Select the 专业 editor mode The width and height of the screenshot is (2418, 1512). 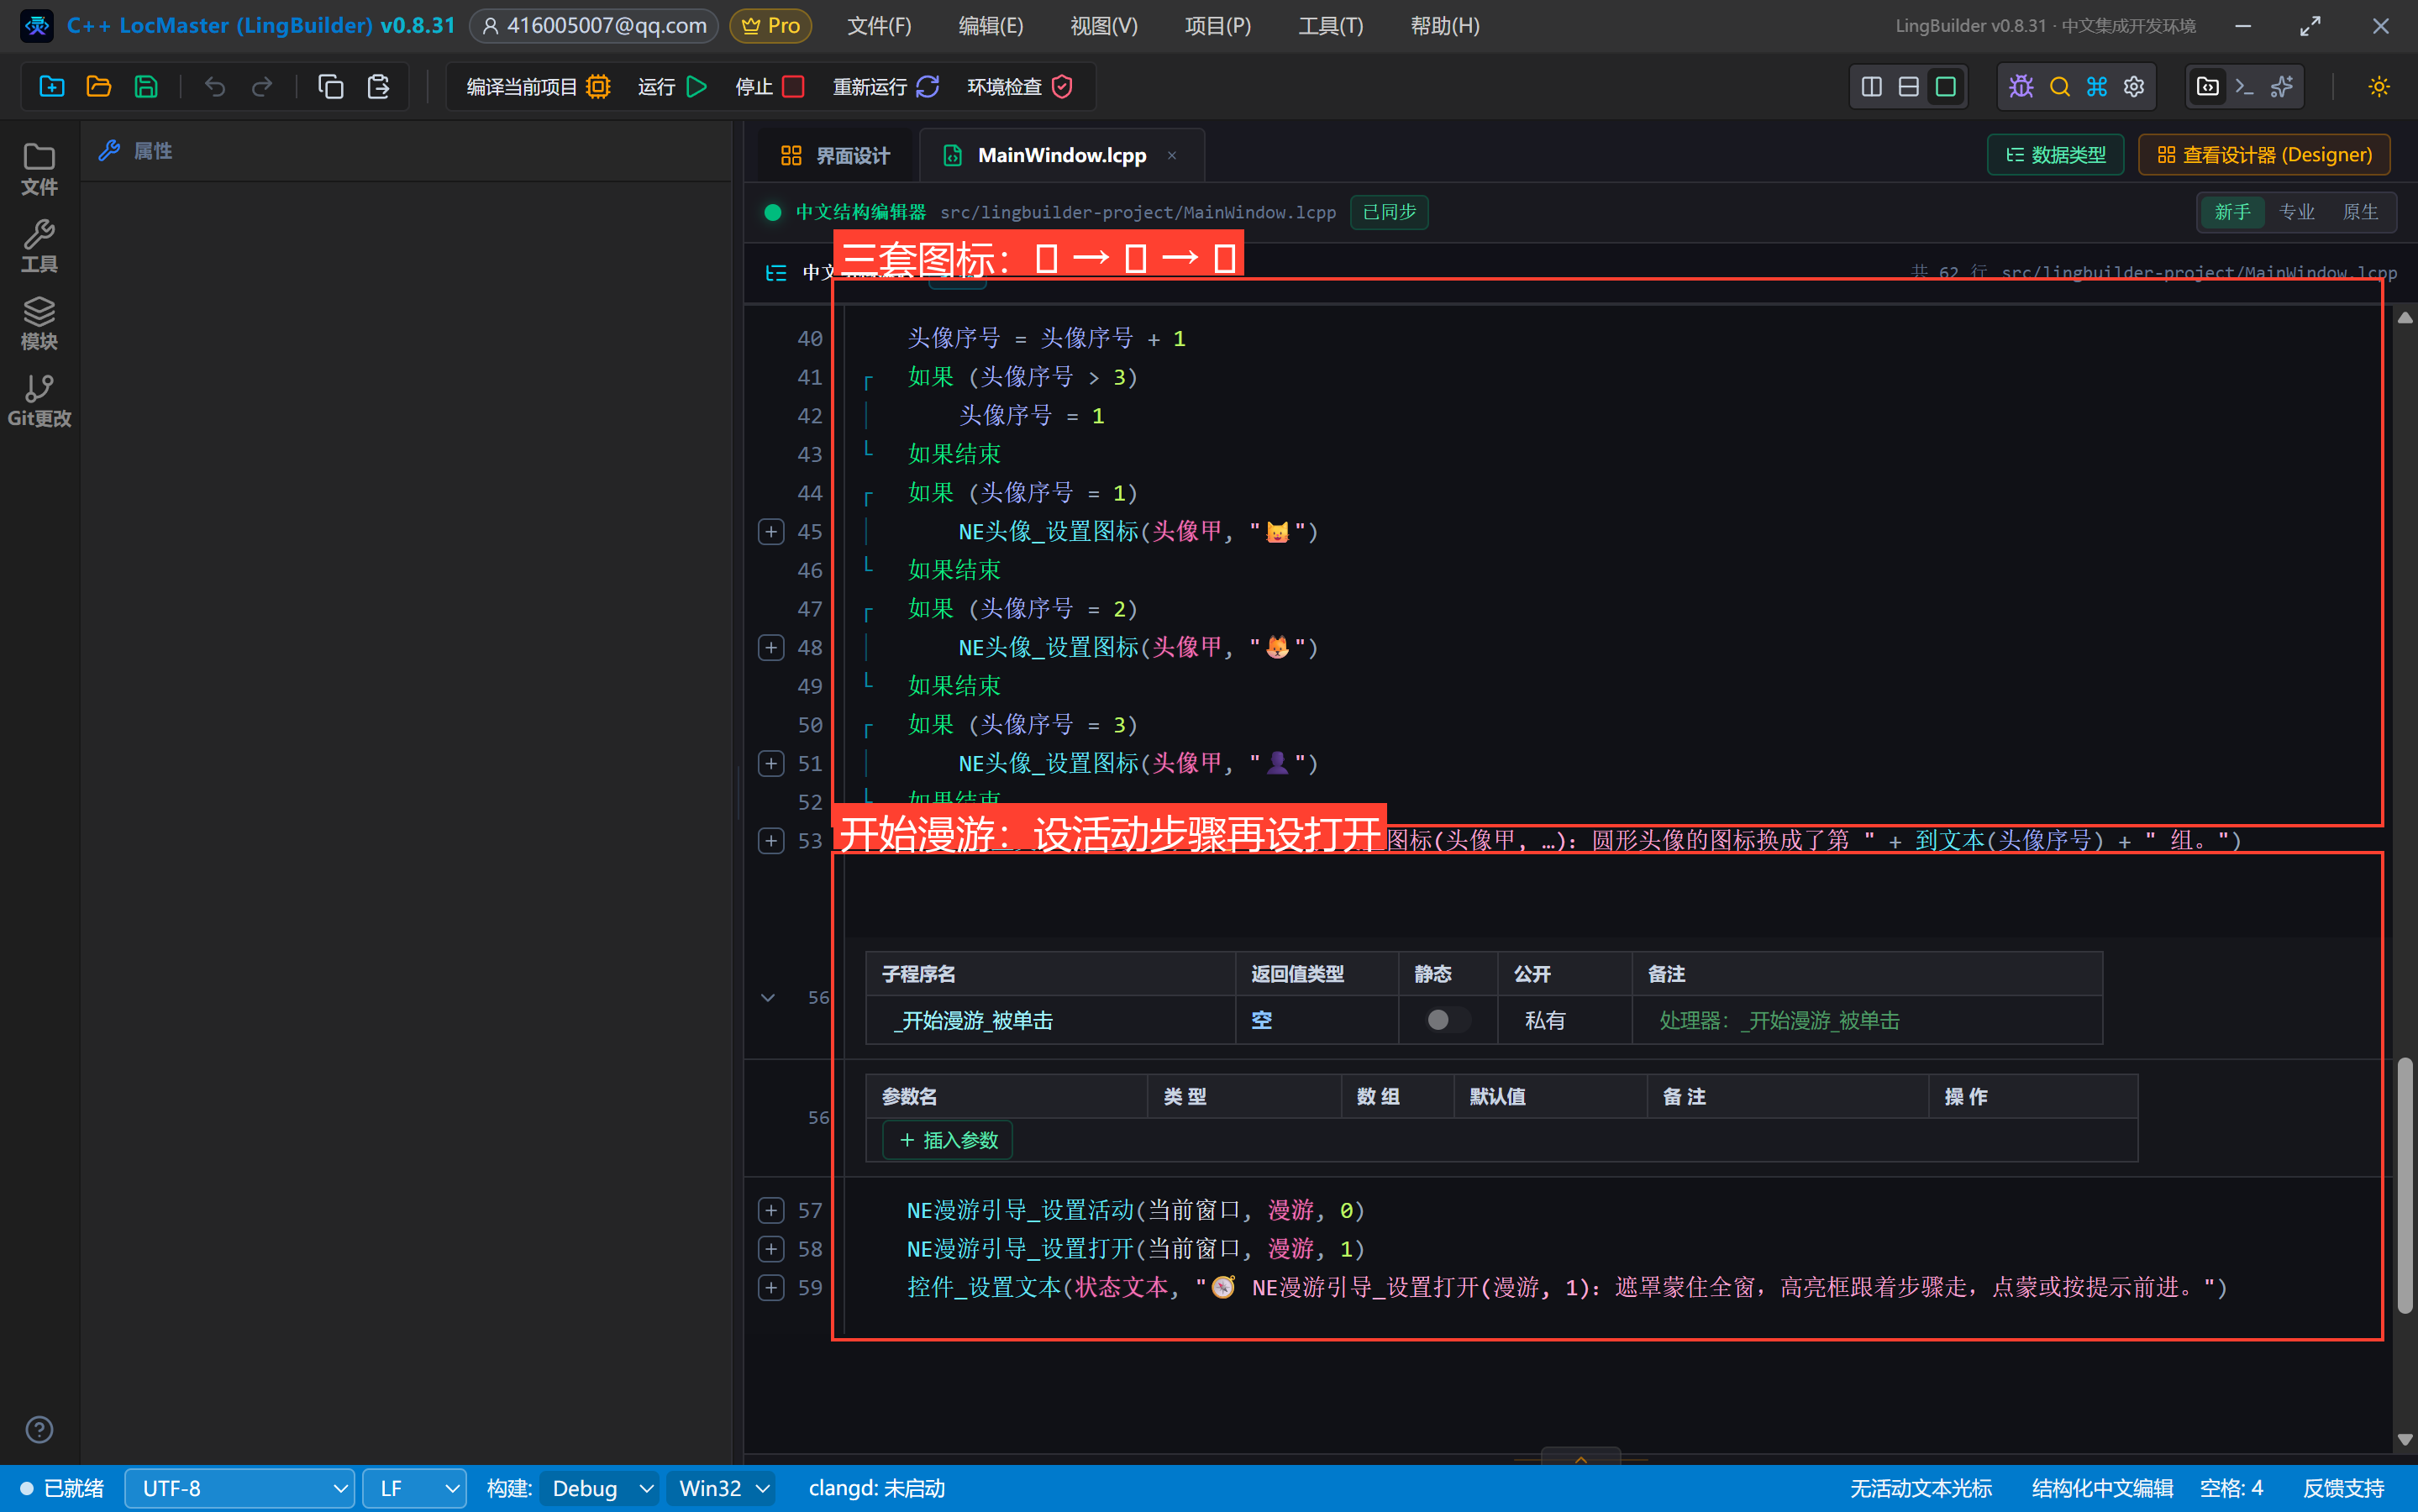2297,212
